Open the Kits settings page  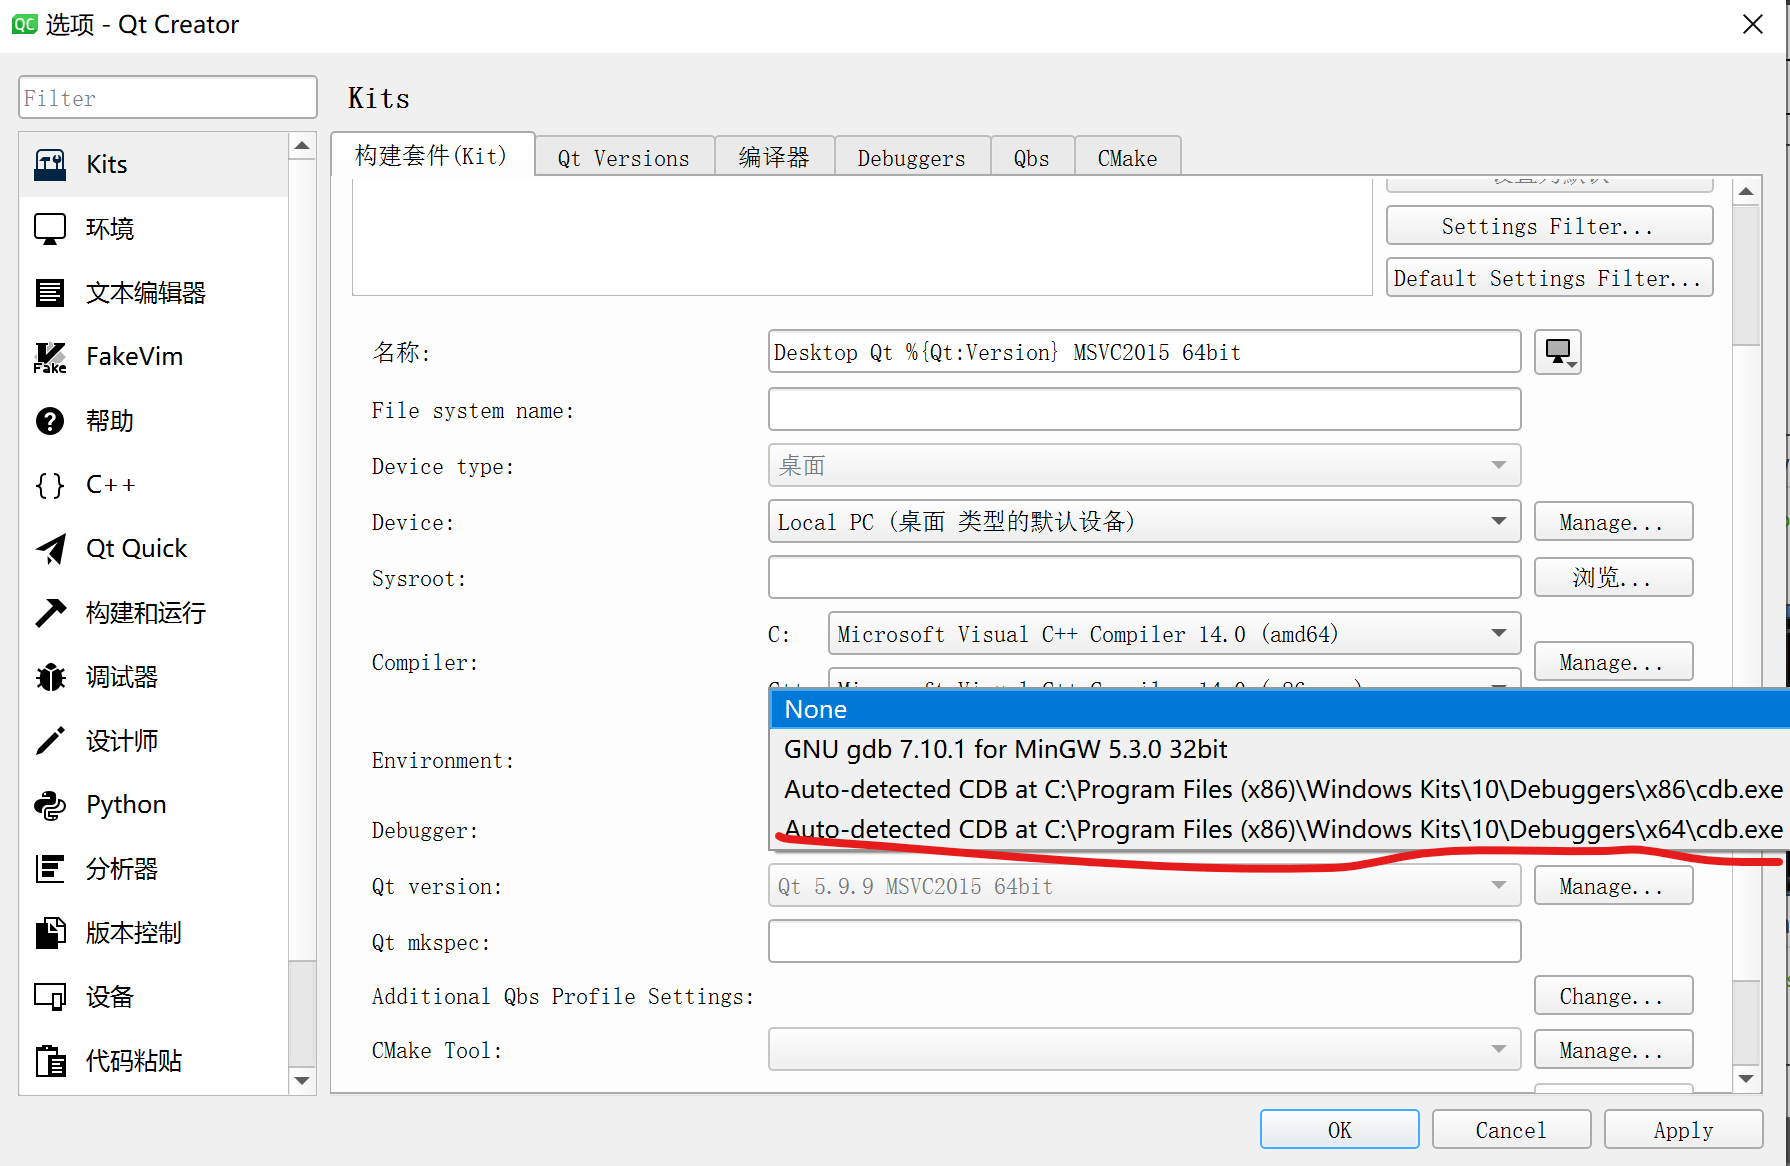tap(105, 164)
